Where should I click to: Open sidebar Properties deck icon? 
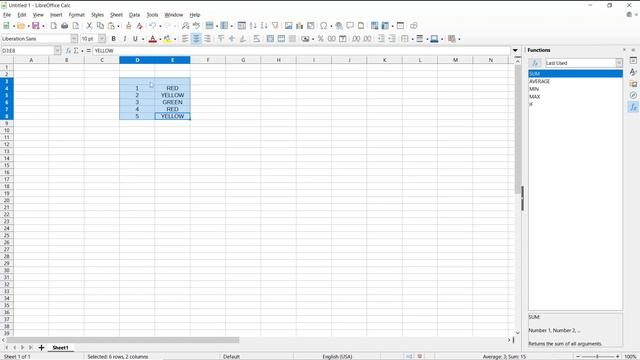click(633, 60)
